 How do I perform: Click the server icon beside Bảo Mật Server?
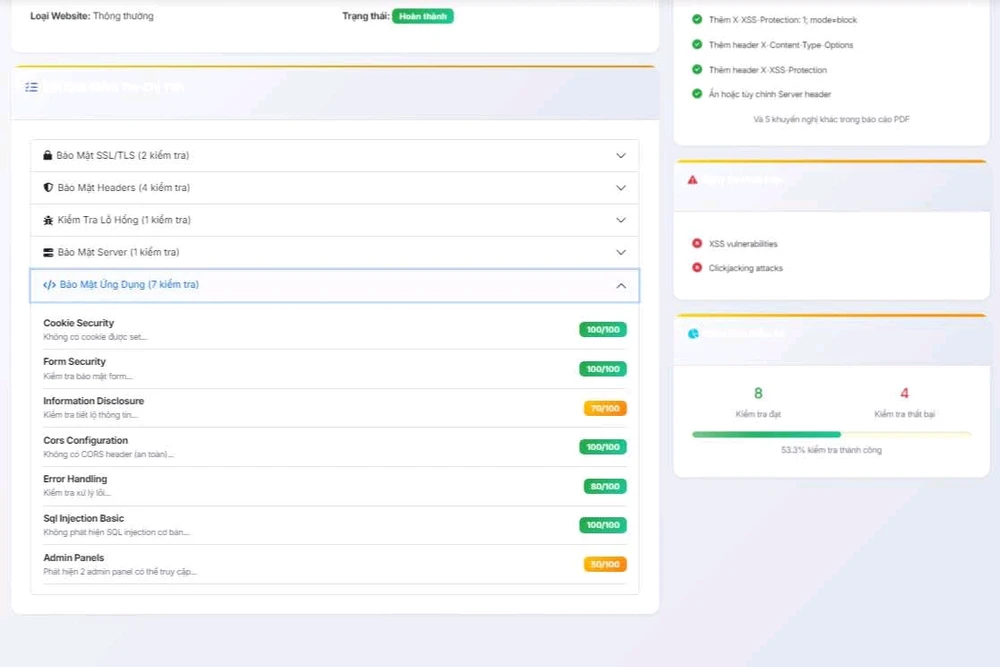(x=47, y=253)
